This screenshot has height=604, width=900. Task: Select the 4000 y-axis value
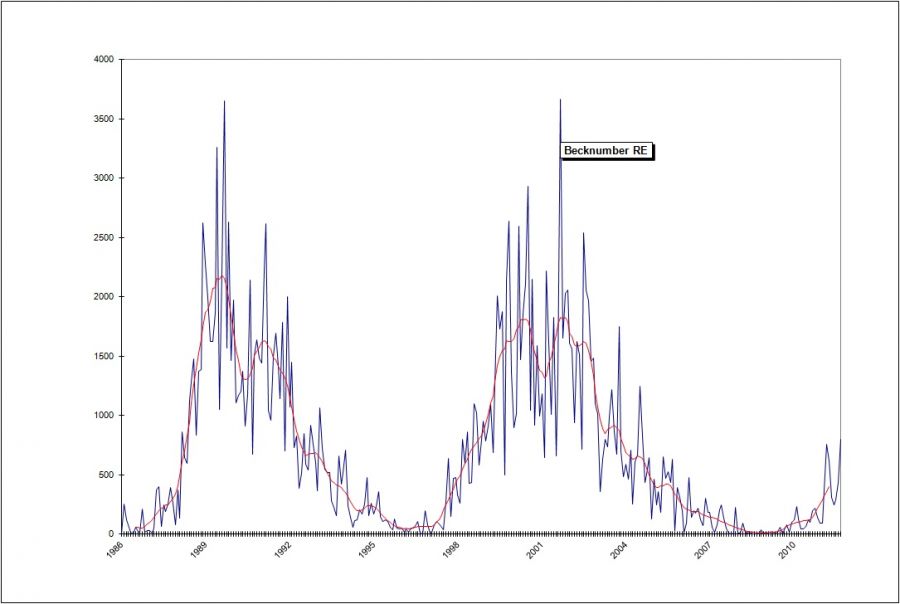click(104, 59)
